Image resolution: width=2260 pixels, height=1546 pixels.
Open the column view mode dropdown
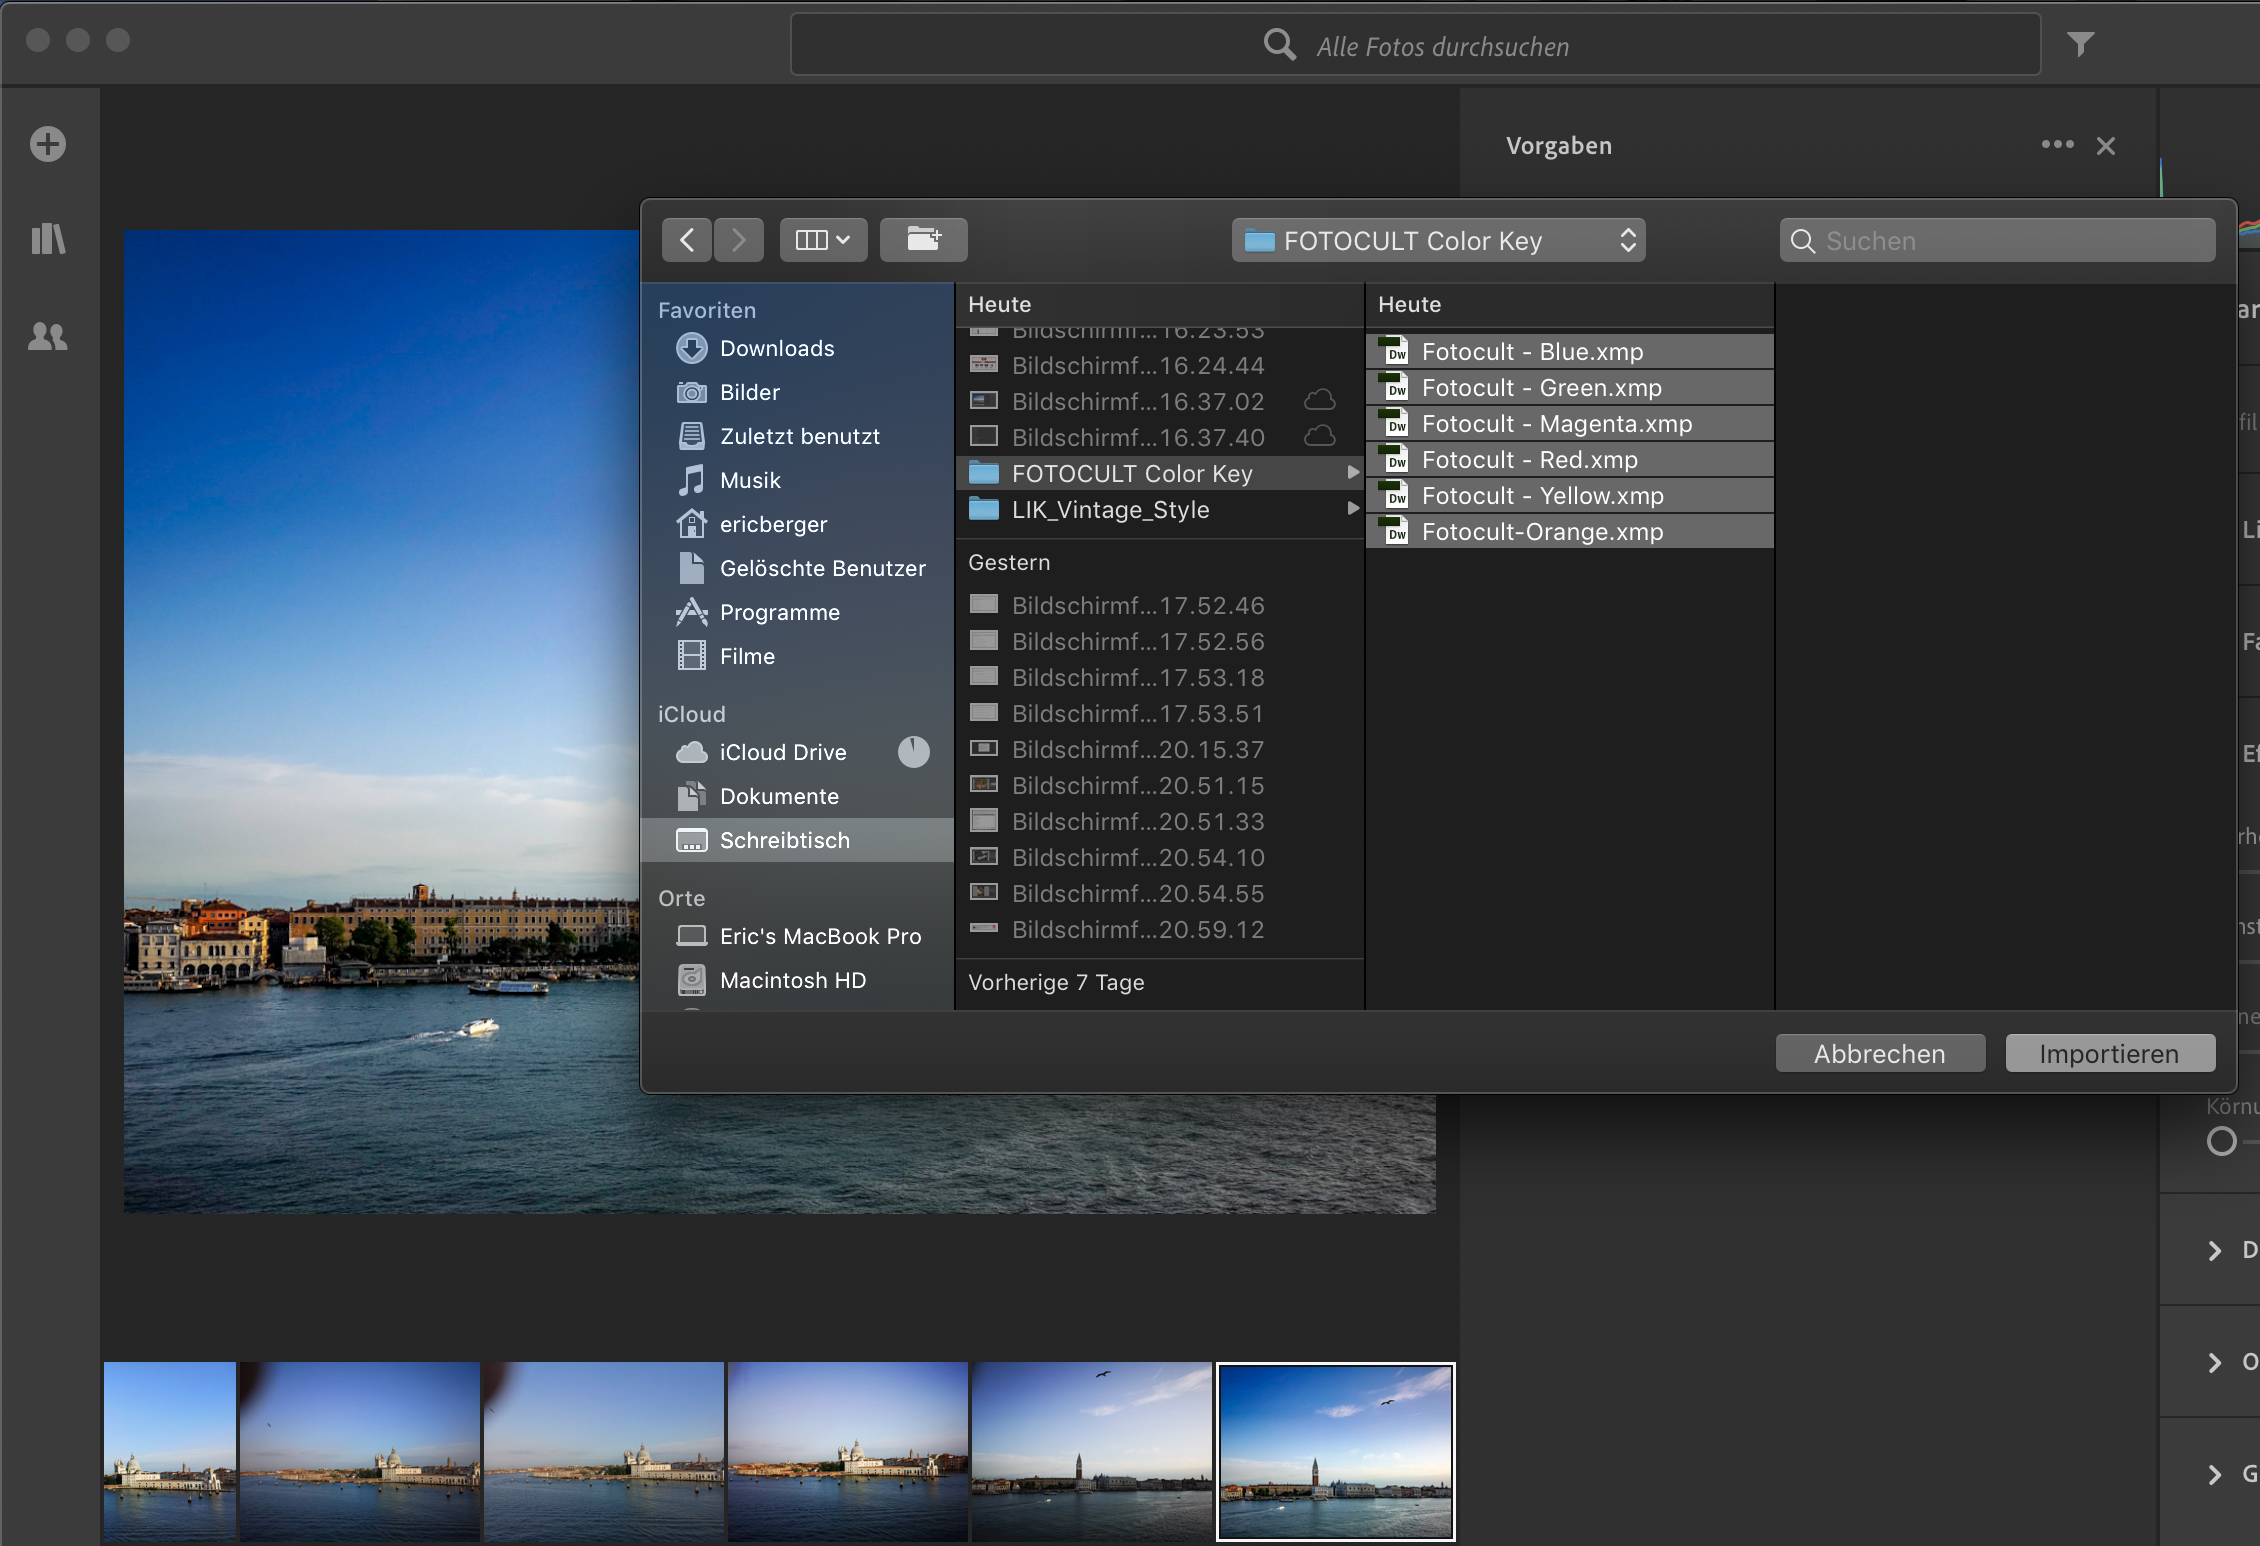(822, 240)
